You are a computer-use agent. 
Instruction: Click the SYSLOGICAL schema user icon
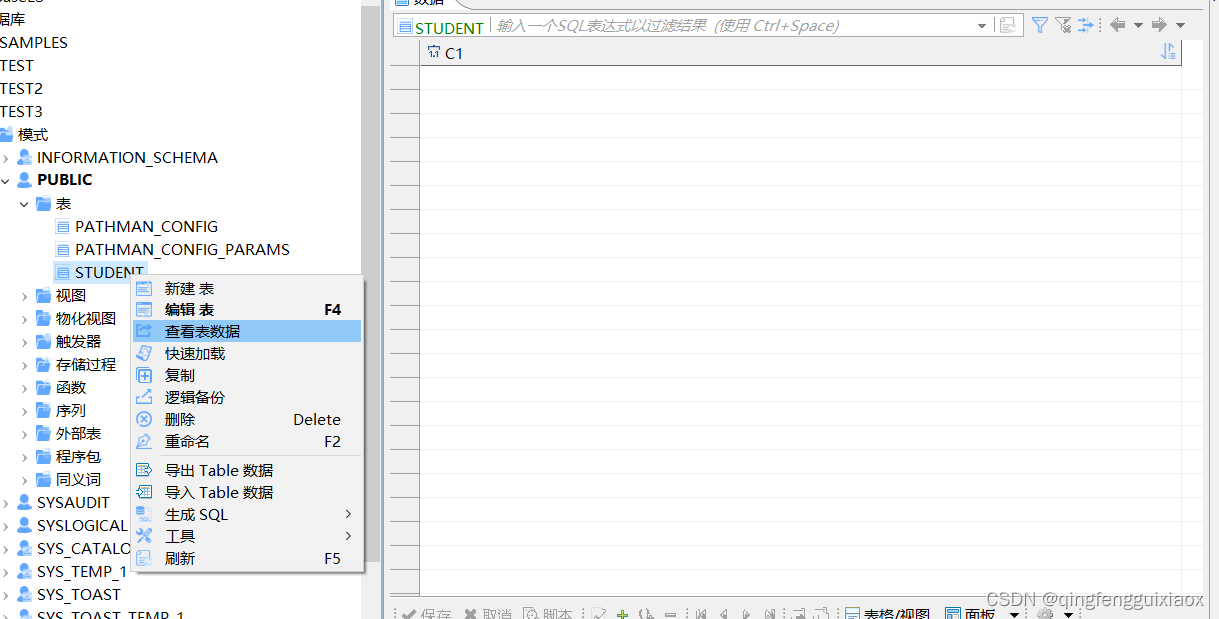click(x=24, y=526)
